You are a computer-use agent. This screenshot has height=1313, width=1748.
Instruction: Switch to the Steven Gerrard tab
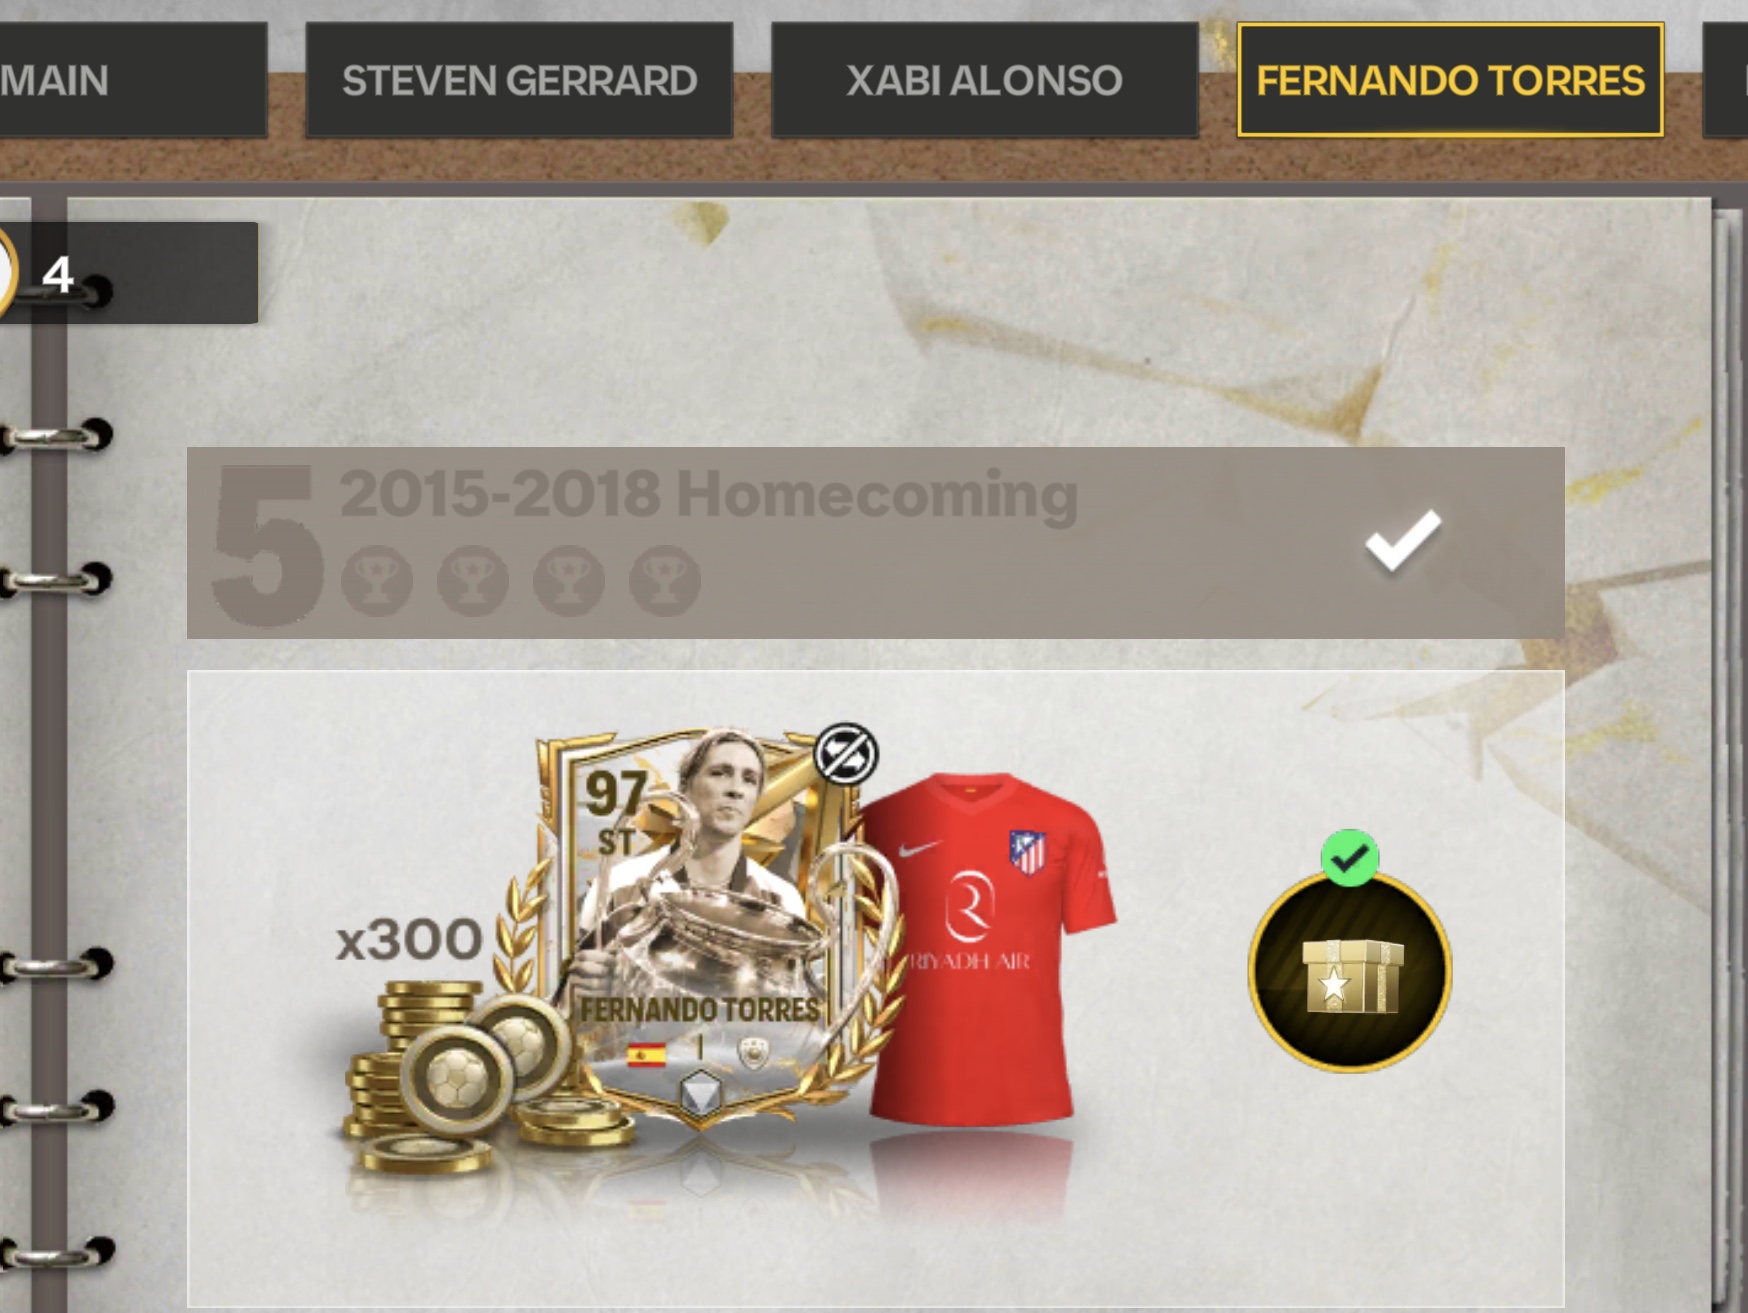tap(519, 80)
